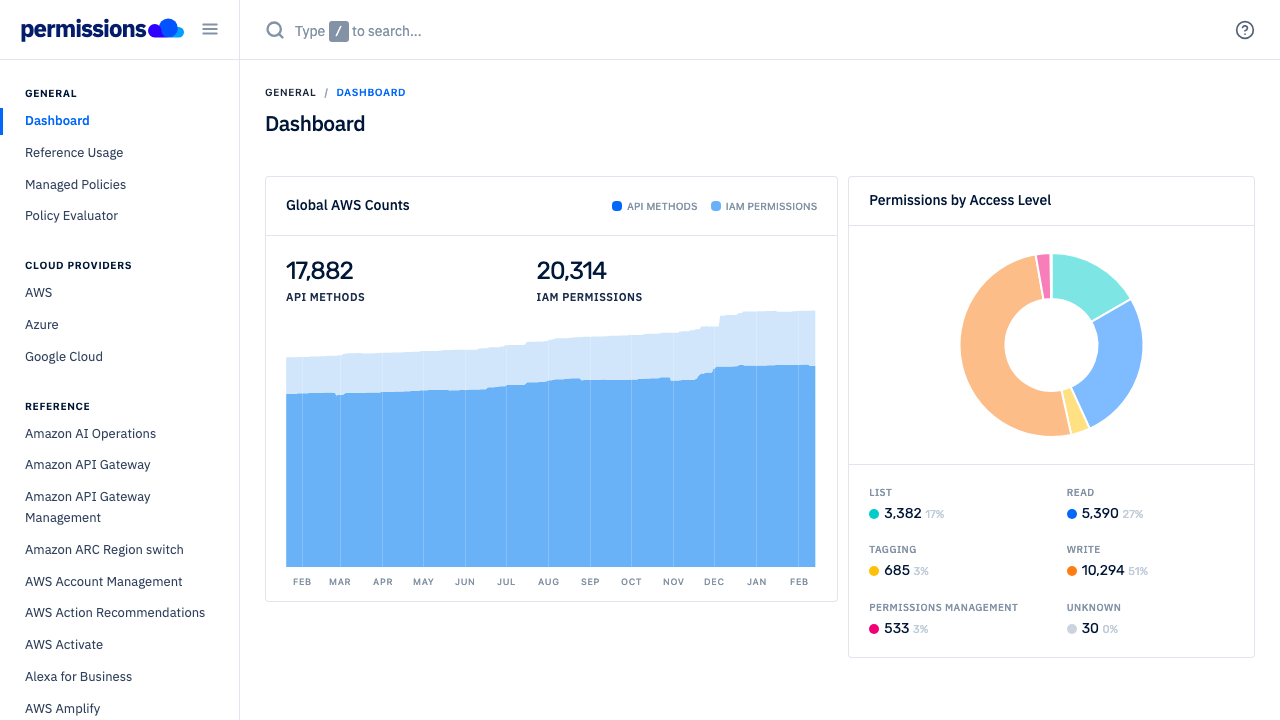
Task: Click the JUL label on chart axis
Action: [506, 582]
